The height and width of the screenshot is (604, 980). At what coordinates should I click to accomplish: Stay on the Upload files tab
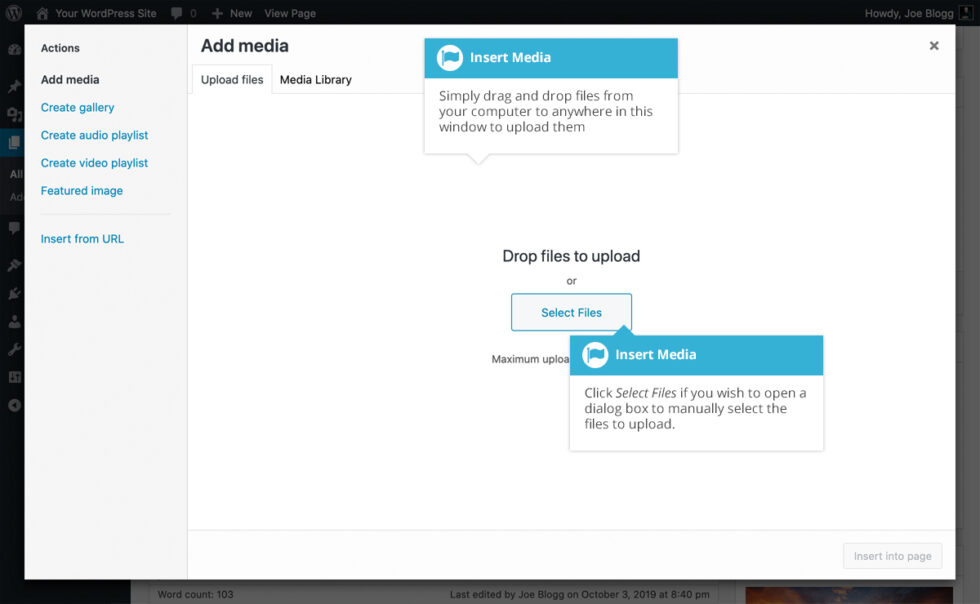(x=231, y=78)
